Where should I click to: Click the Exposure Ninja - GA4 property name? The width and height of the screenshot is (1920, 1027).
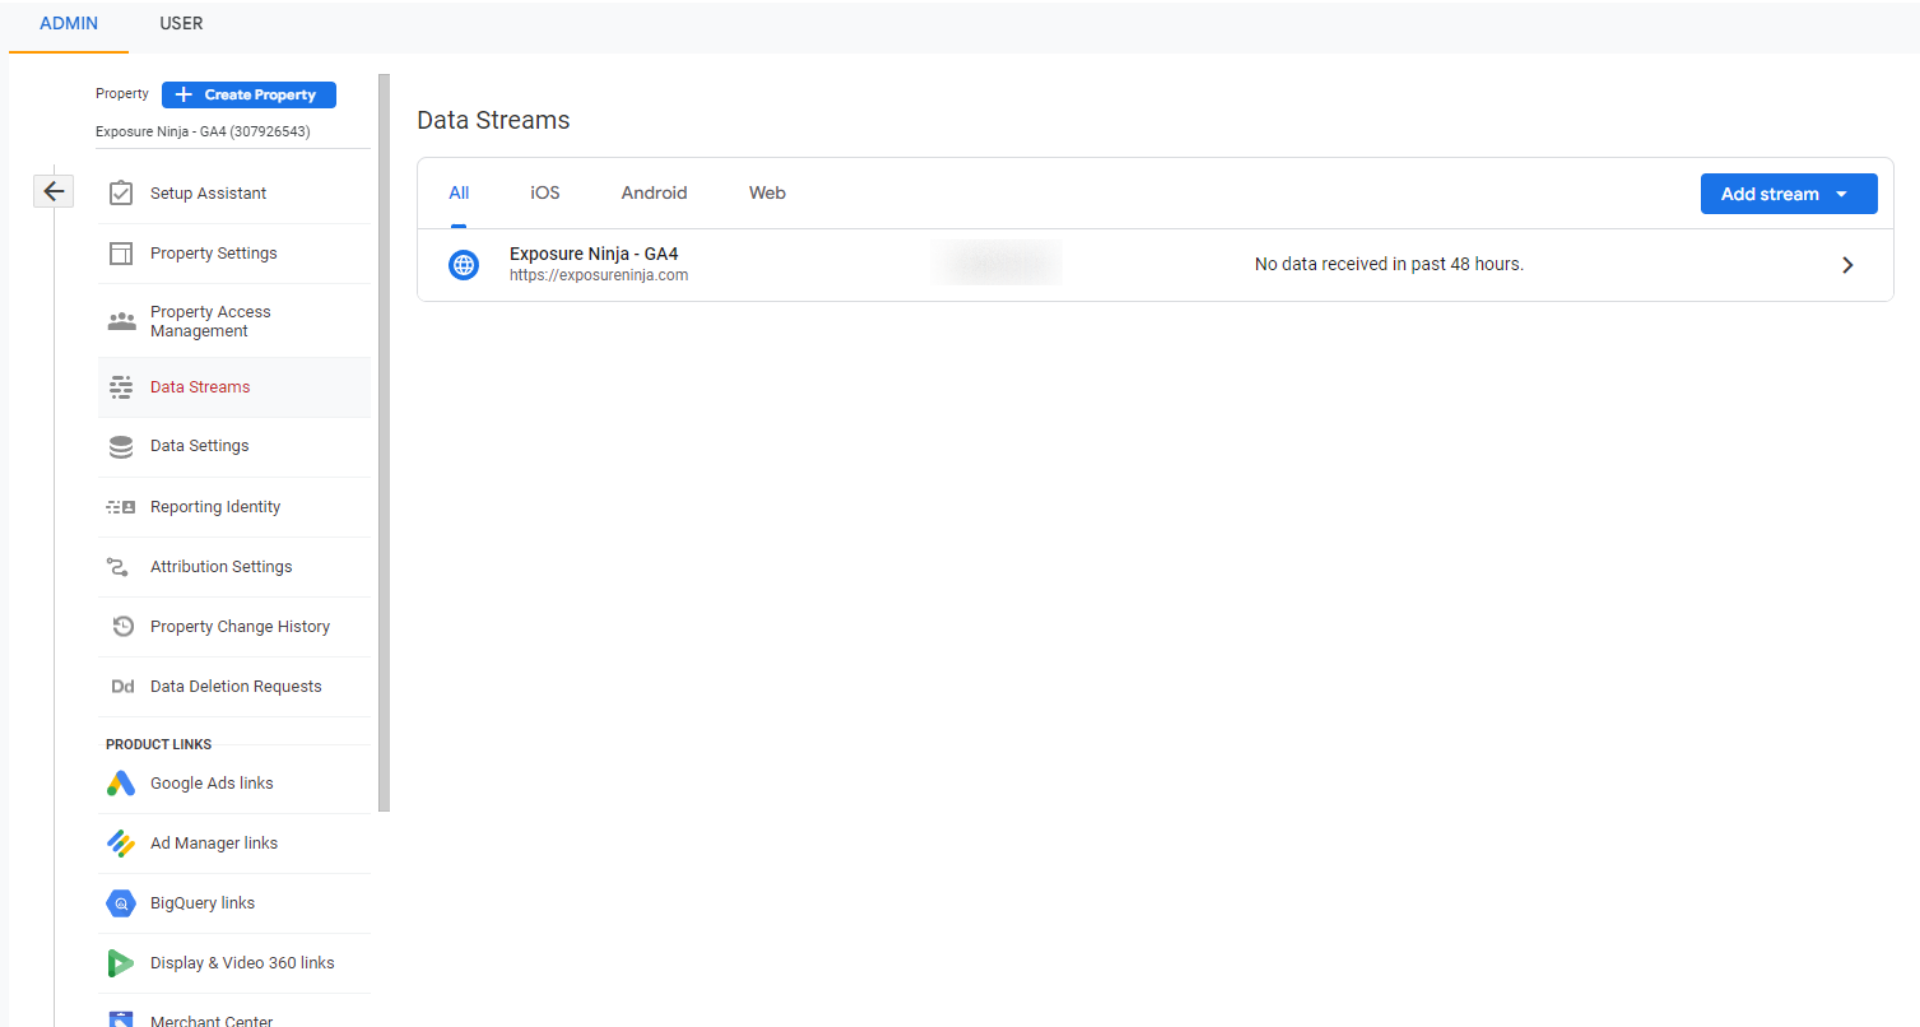[x=203, y=131]
